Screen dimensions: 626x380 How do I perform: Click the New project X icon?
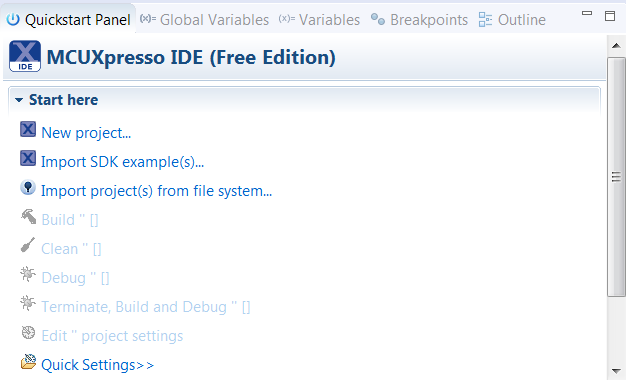tap(28, 130)
